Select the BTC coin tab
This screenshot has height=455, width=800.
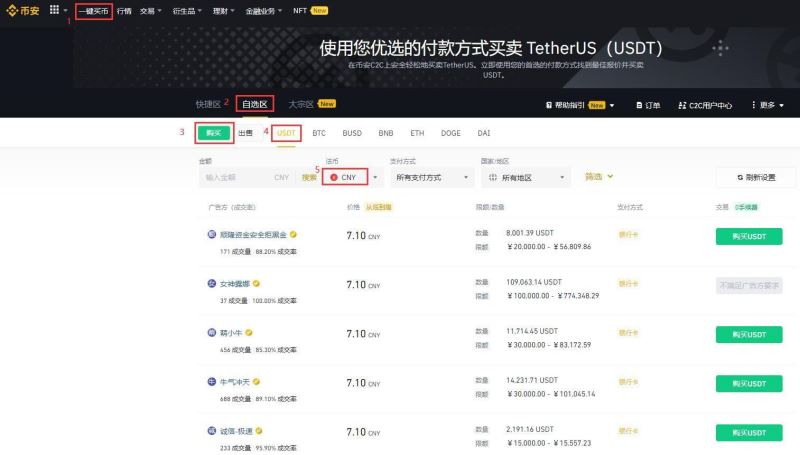click(x=319, y=133)
